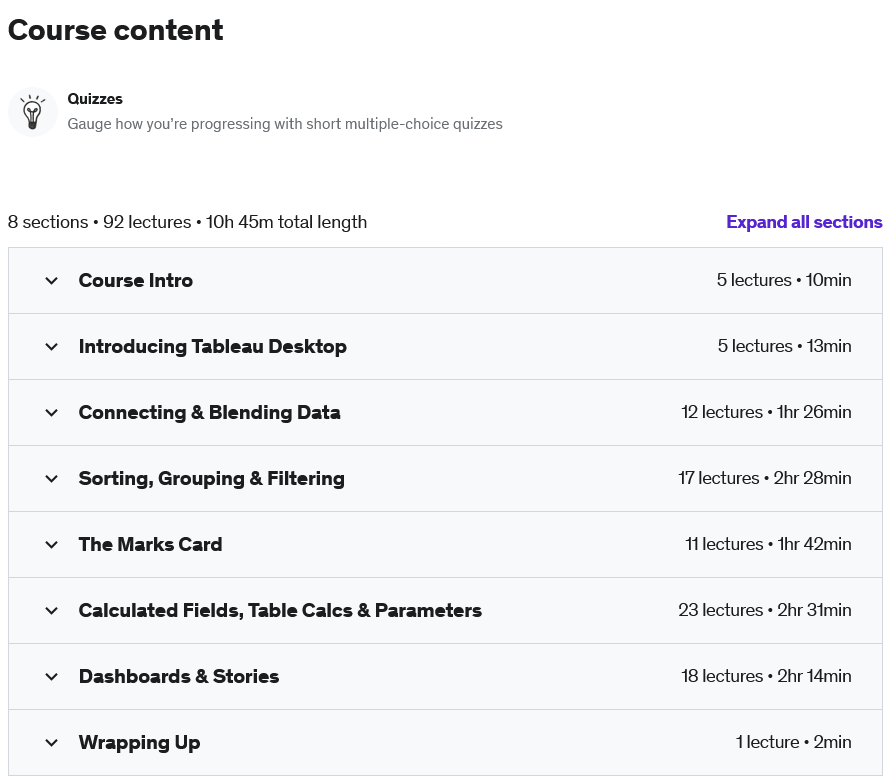Click '5 lectures • 10min' text
The image size is (887, 782).
tap(784, 280)
